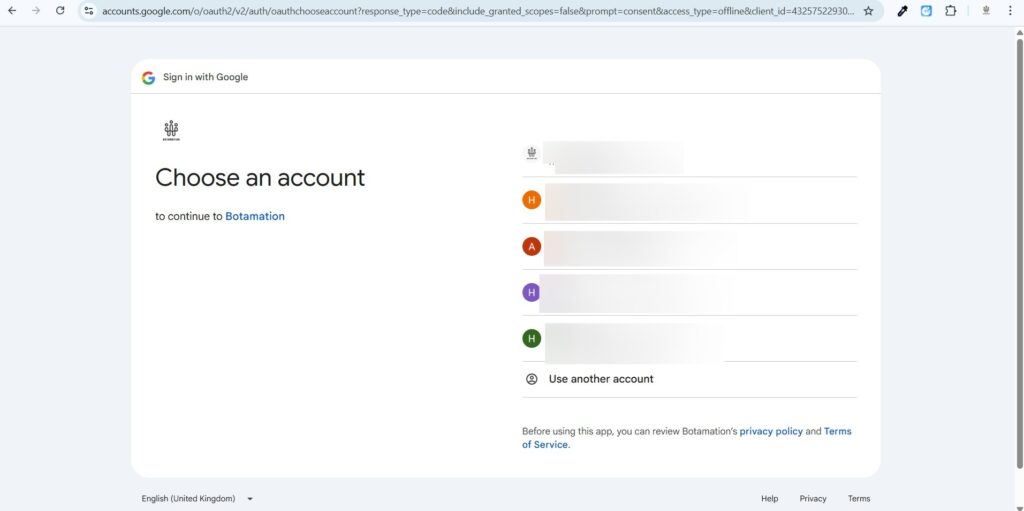Open Botamation's privacy policy link
This screenshot has height=511, width=1024.
coord(771,431)
